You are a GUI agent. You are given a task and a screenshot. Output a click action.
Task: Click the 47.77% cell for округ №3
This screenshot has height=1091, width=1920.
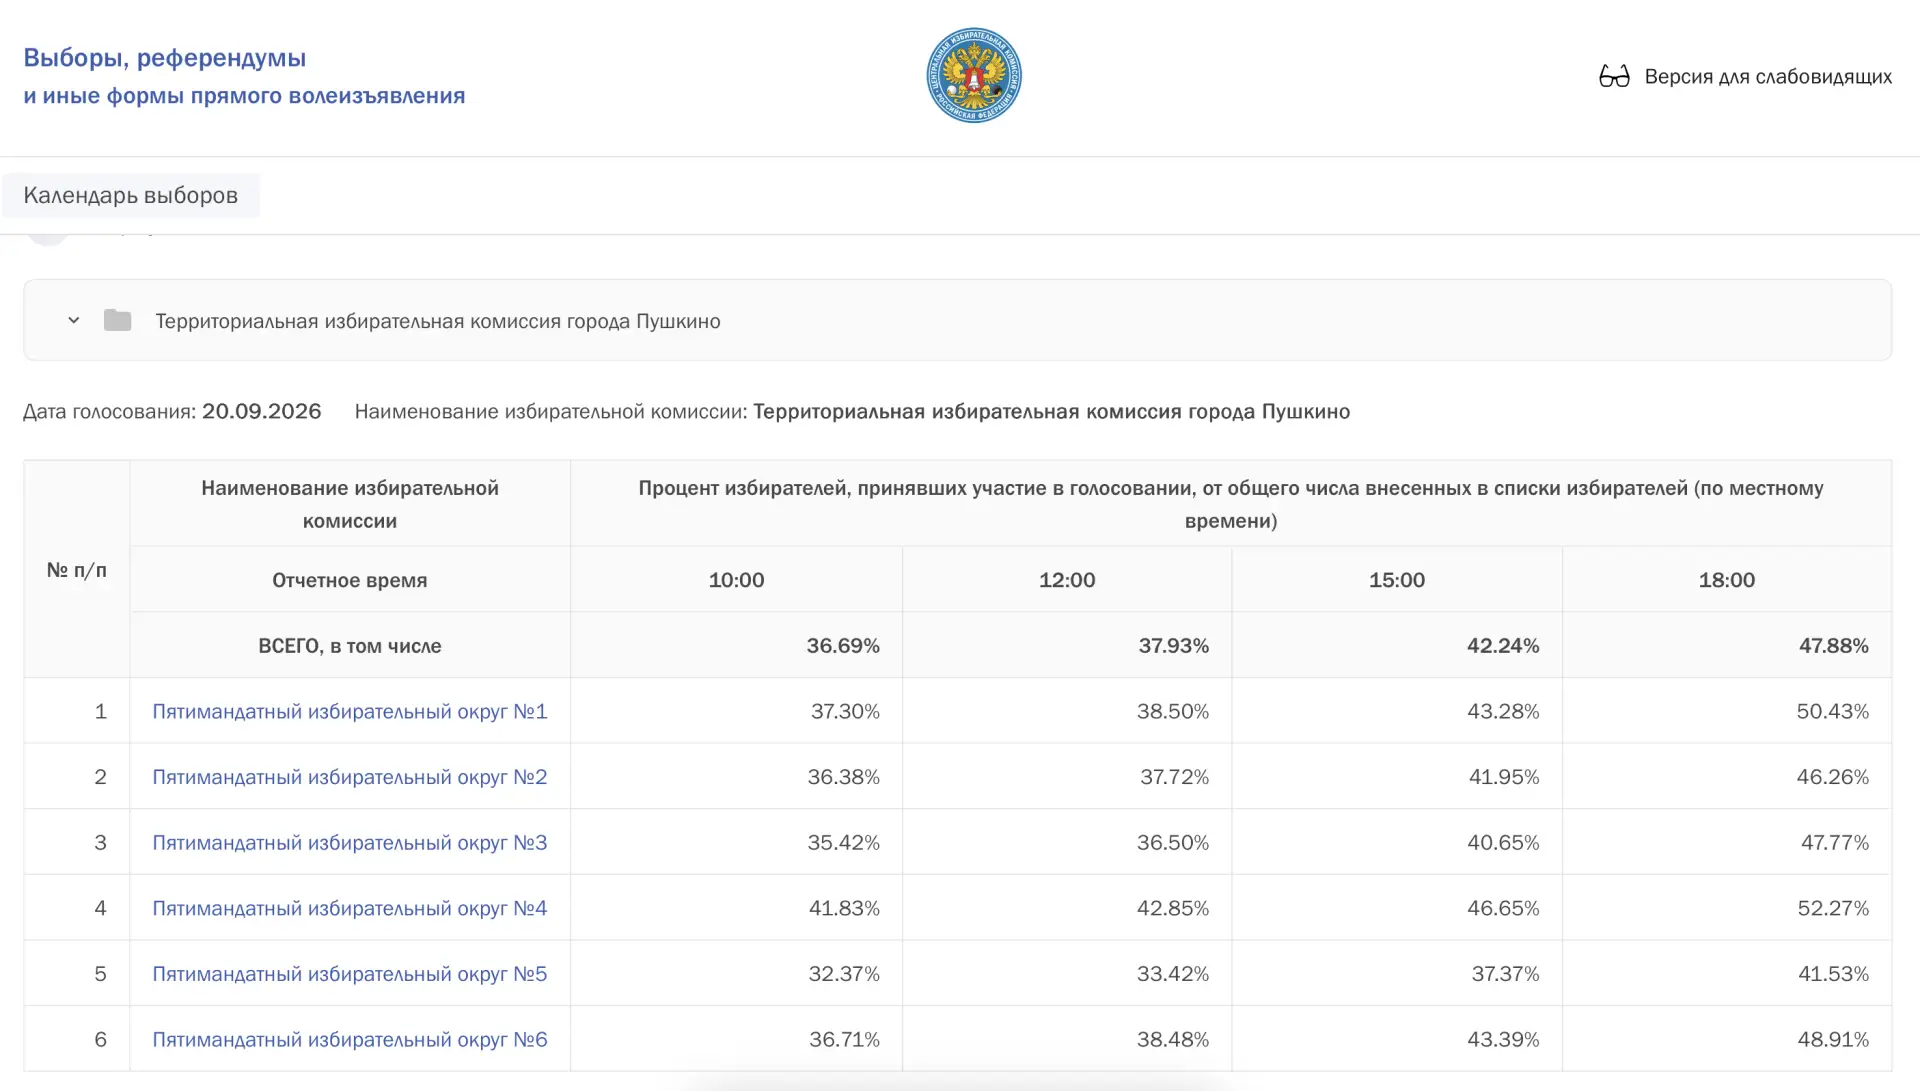pos(1727,842)
